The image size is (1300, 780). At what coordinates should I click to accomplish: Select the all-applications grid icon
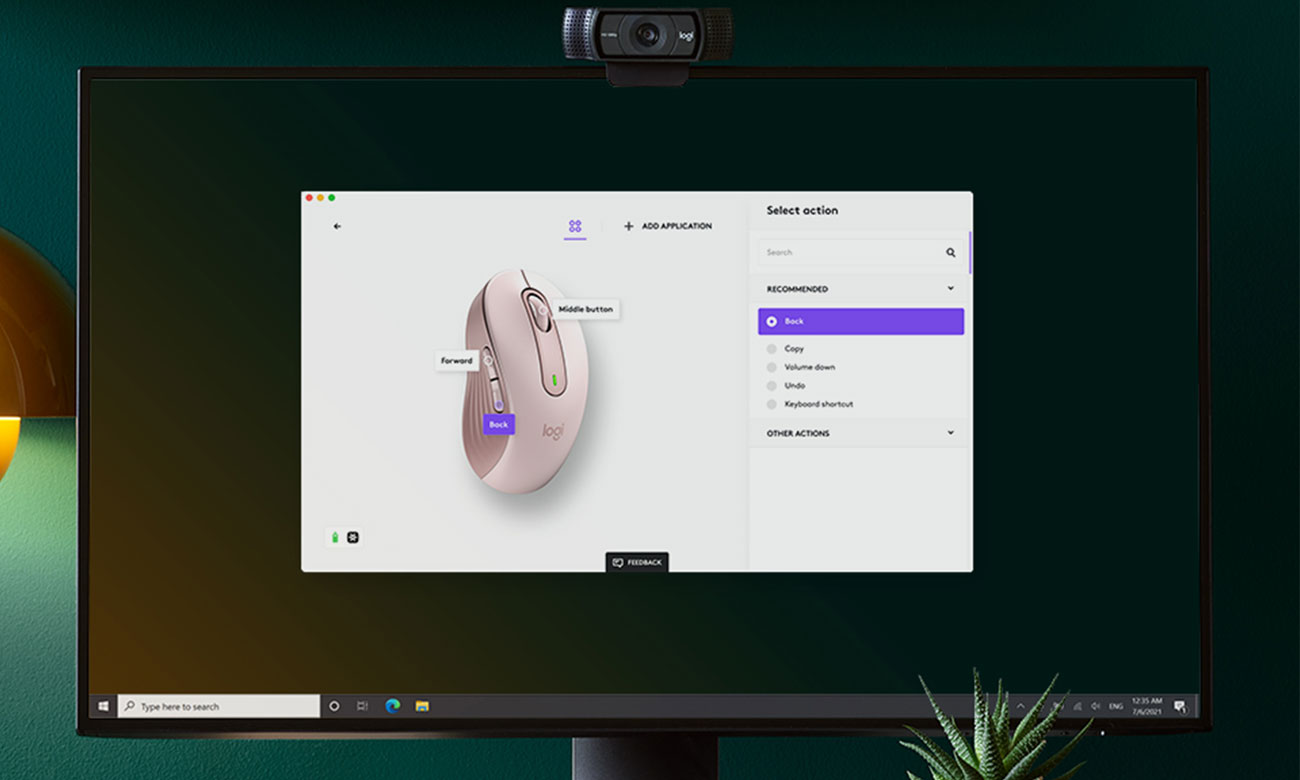pos(575,226)
